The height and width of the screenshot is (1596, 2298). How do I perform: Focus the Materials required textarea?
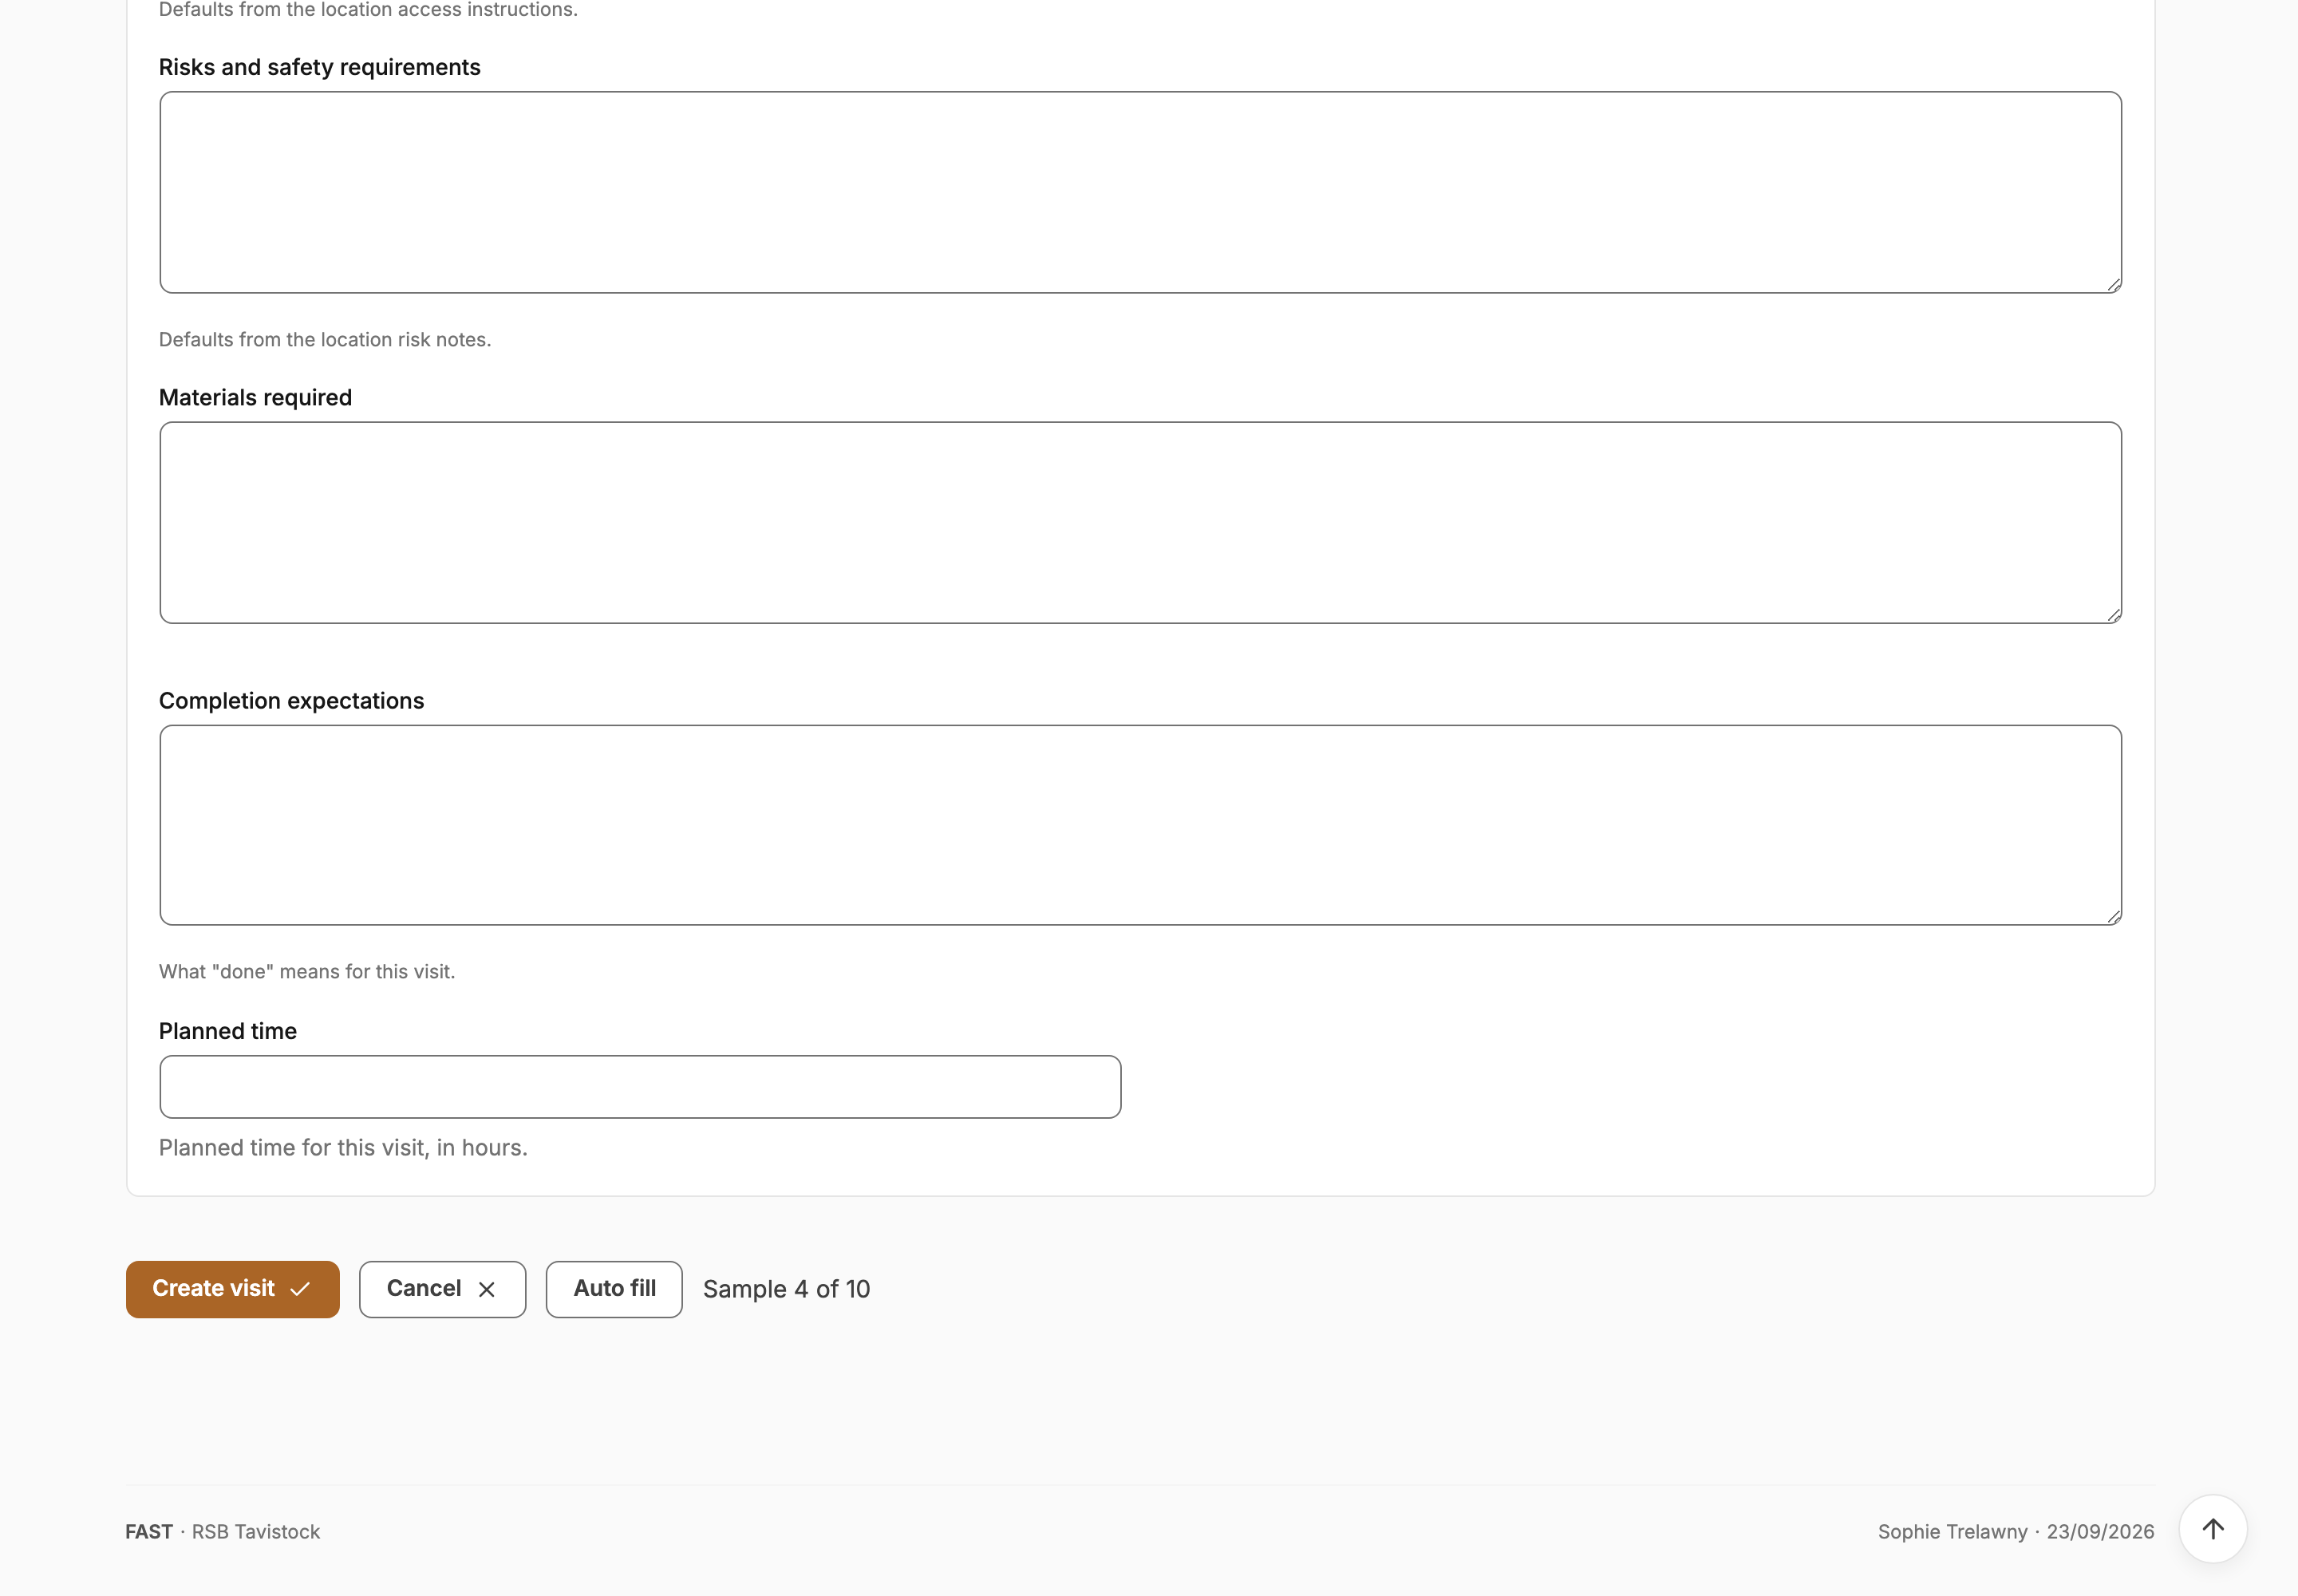click(x=1140, y=522)
